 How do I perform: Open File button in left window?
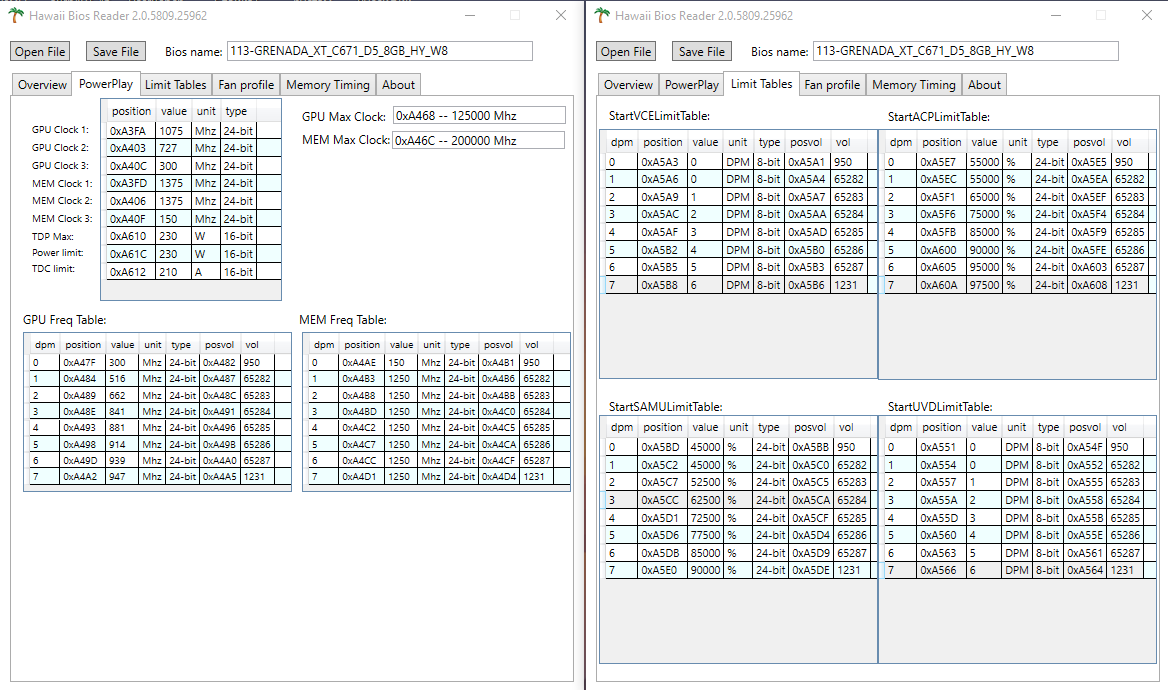(40, 51)
